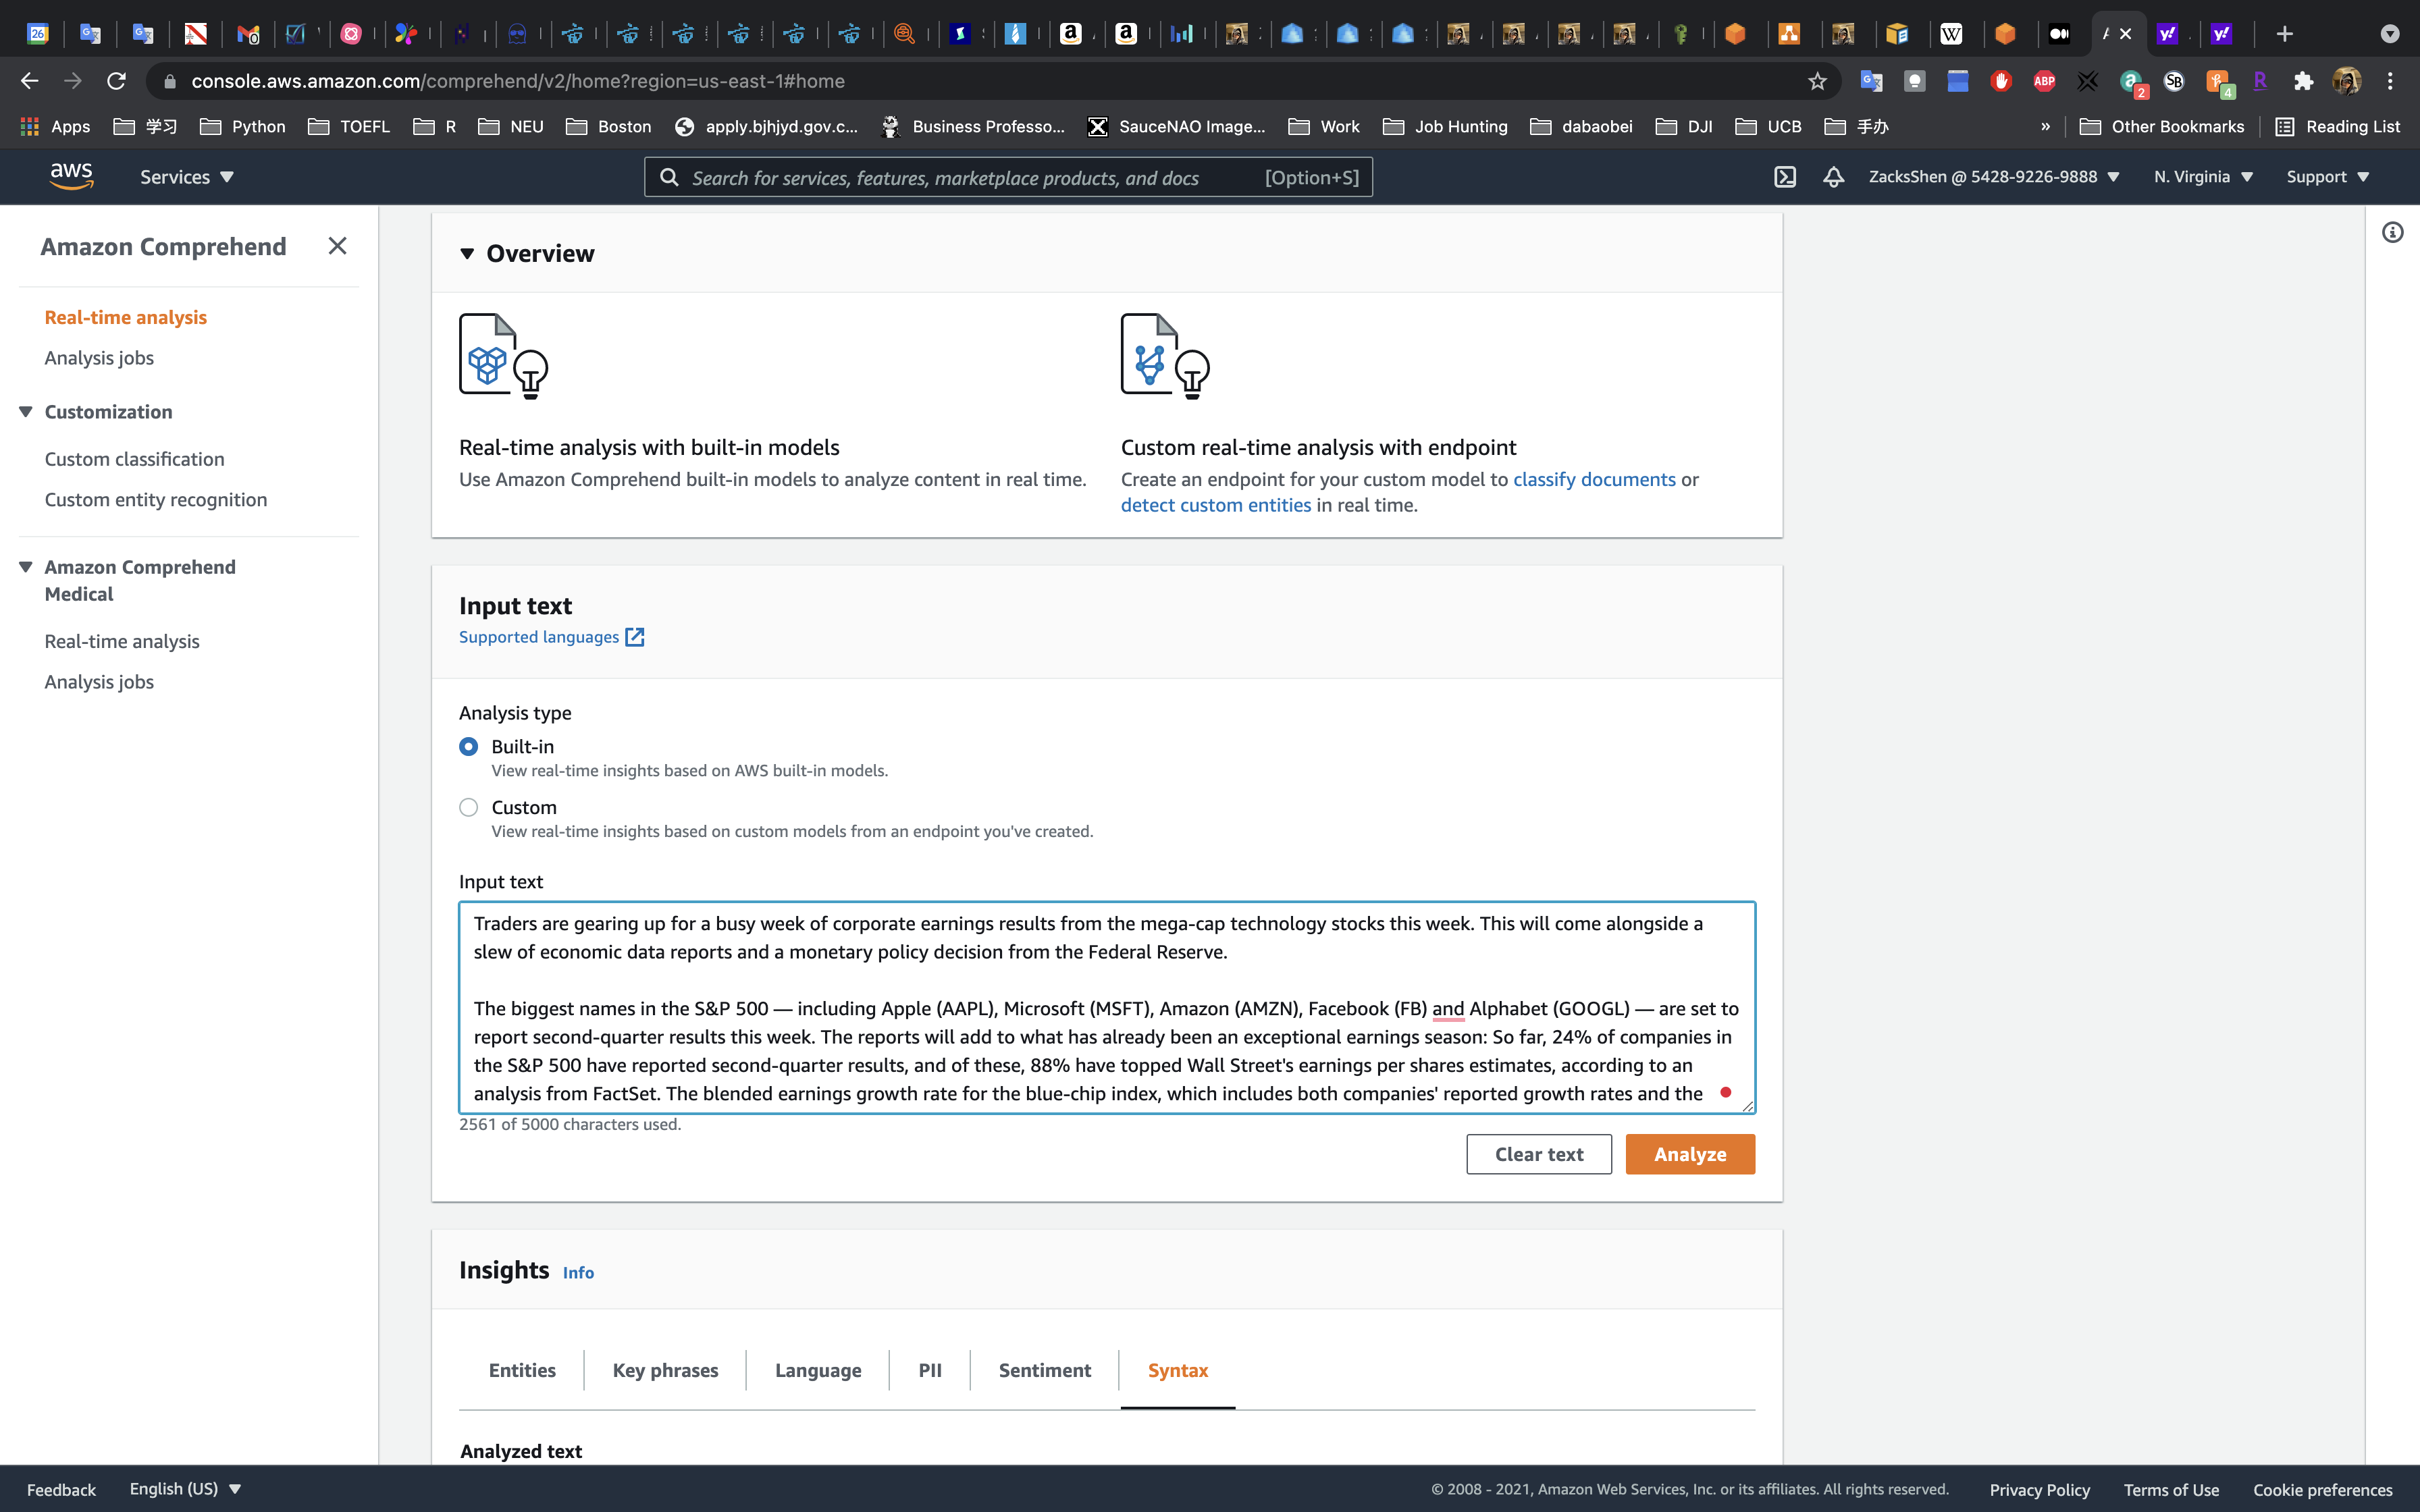
Task: Click the AWS logo home icon
Action: [71, 176]
